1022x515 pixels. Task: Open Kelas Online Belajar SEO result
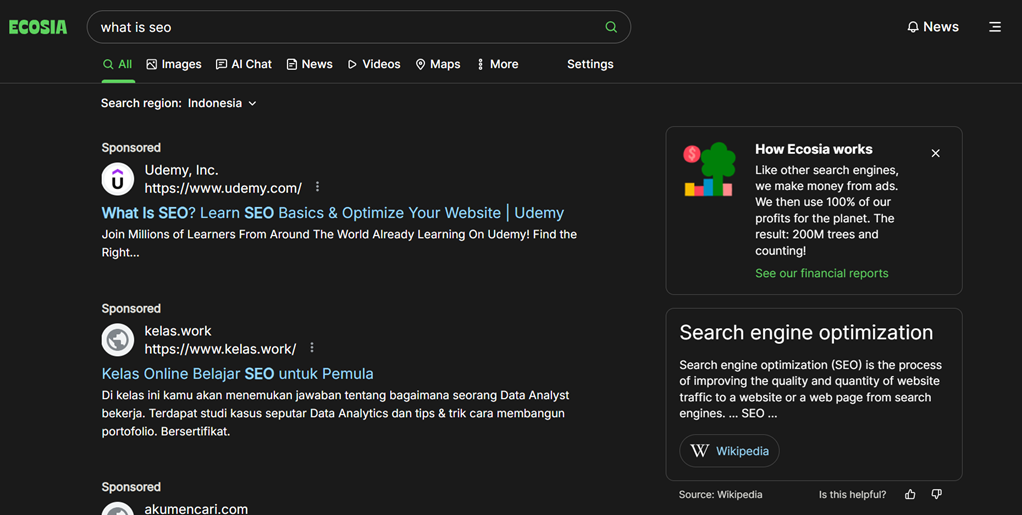coord(237,374)
